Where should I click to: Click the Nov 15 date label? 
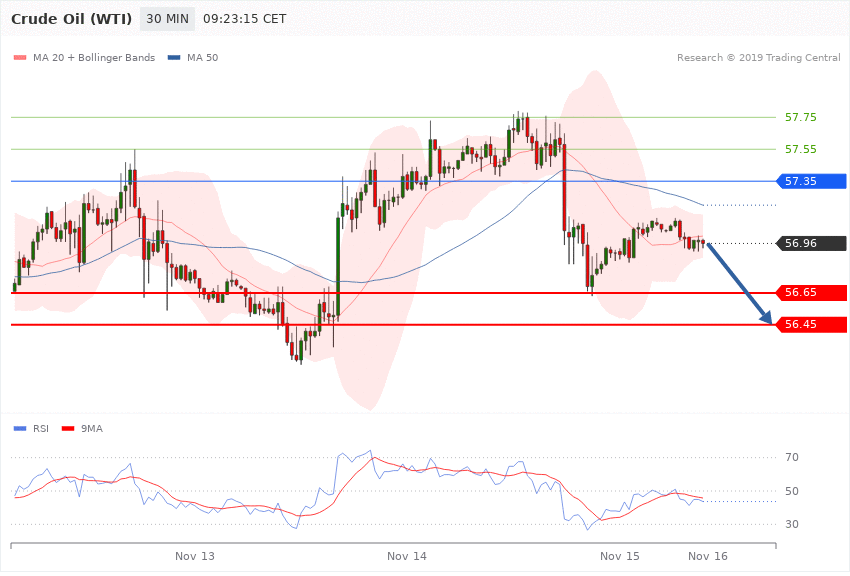point(620,556)
